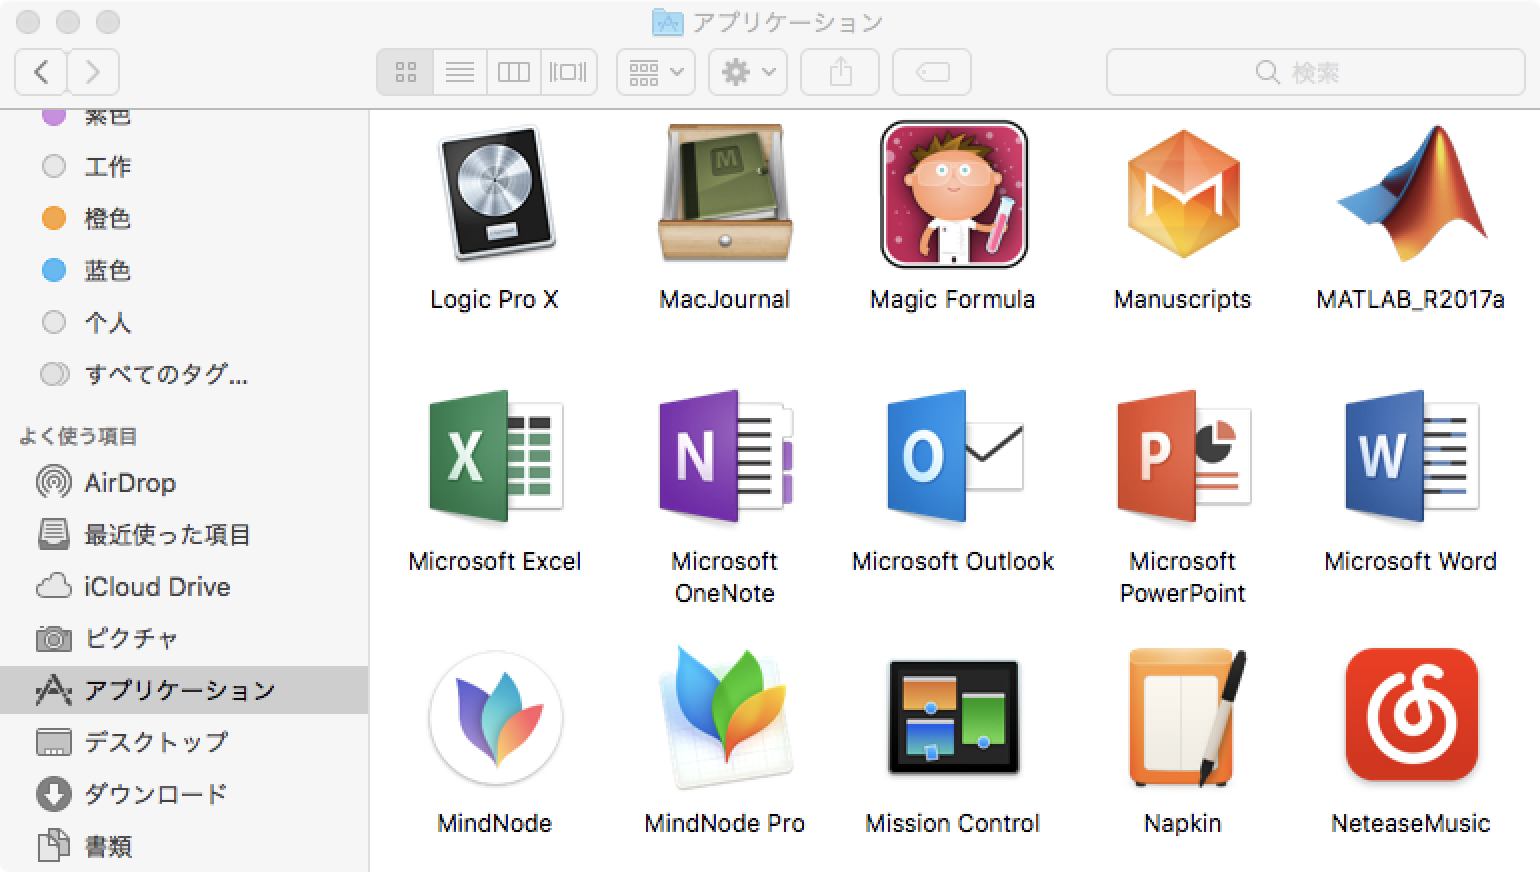
Task: Click the よく使う項目 section header
Action: point(78,436)
